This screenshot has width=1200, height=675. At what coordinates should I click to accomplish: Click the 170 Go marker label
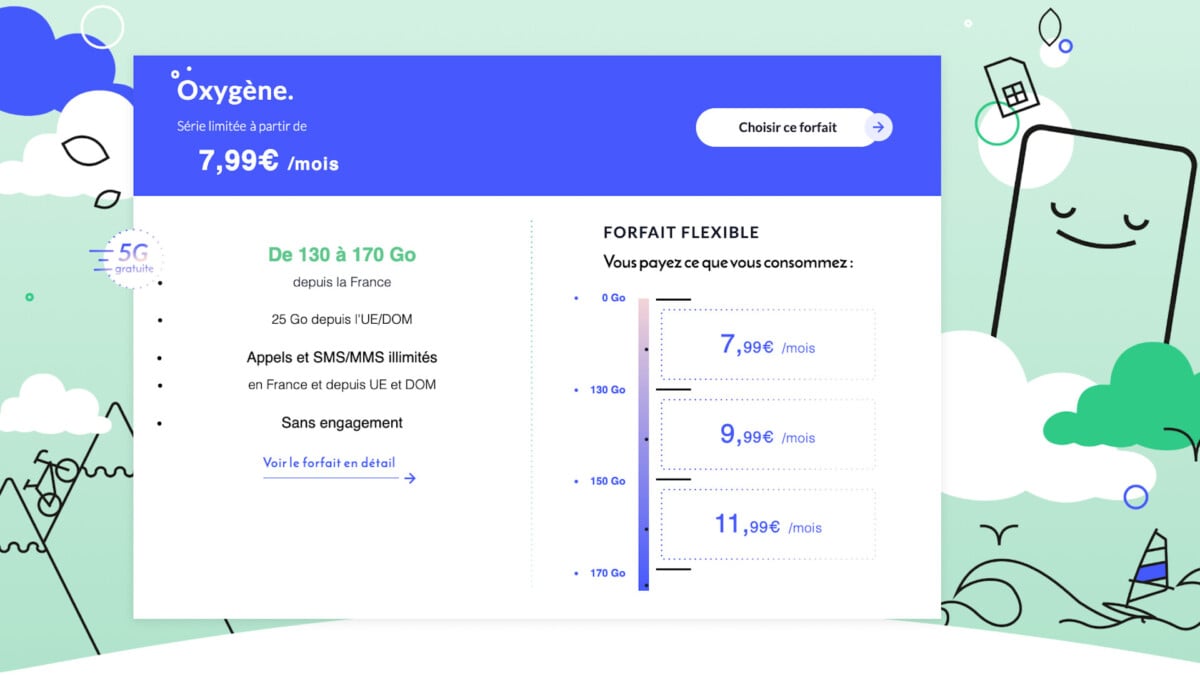point(607,573)
